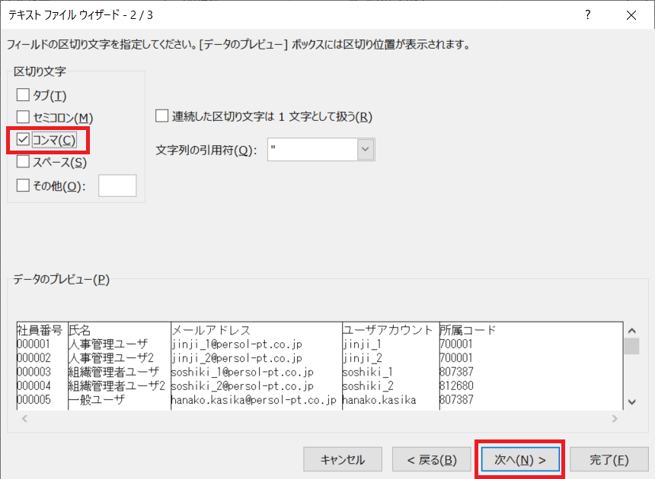Click employee number 000003 in preview
Viewport: 655px width, 479px height.
(x=34, y=372)
